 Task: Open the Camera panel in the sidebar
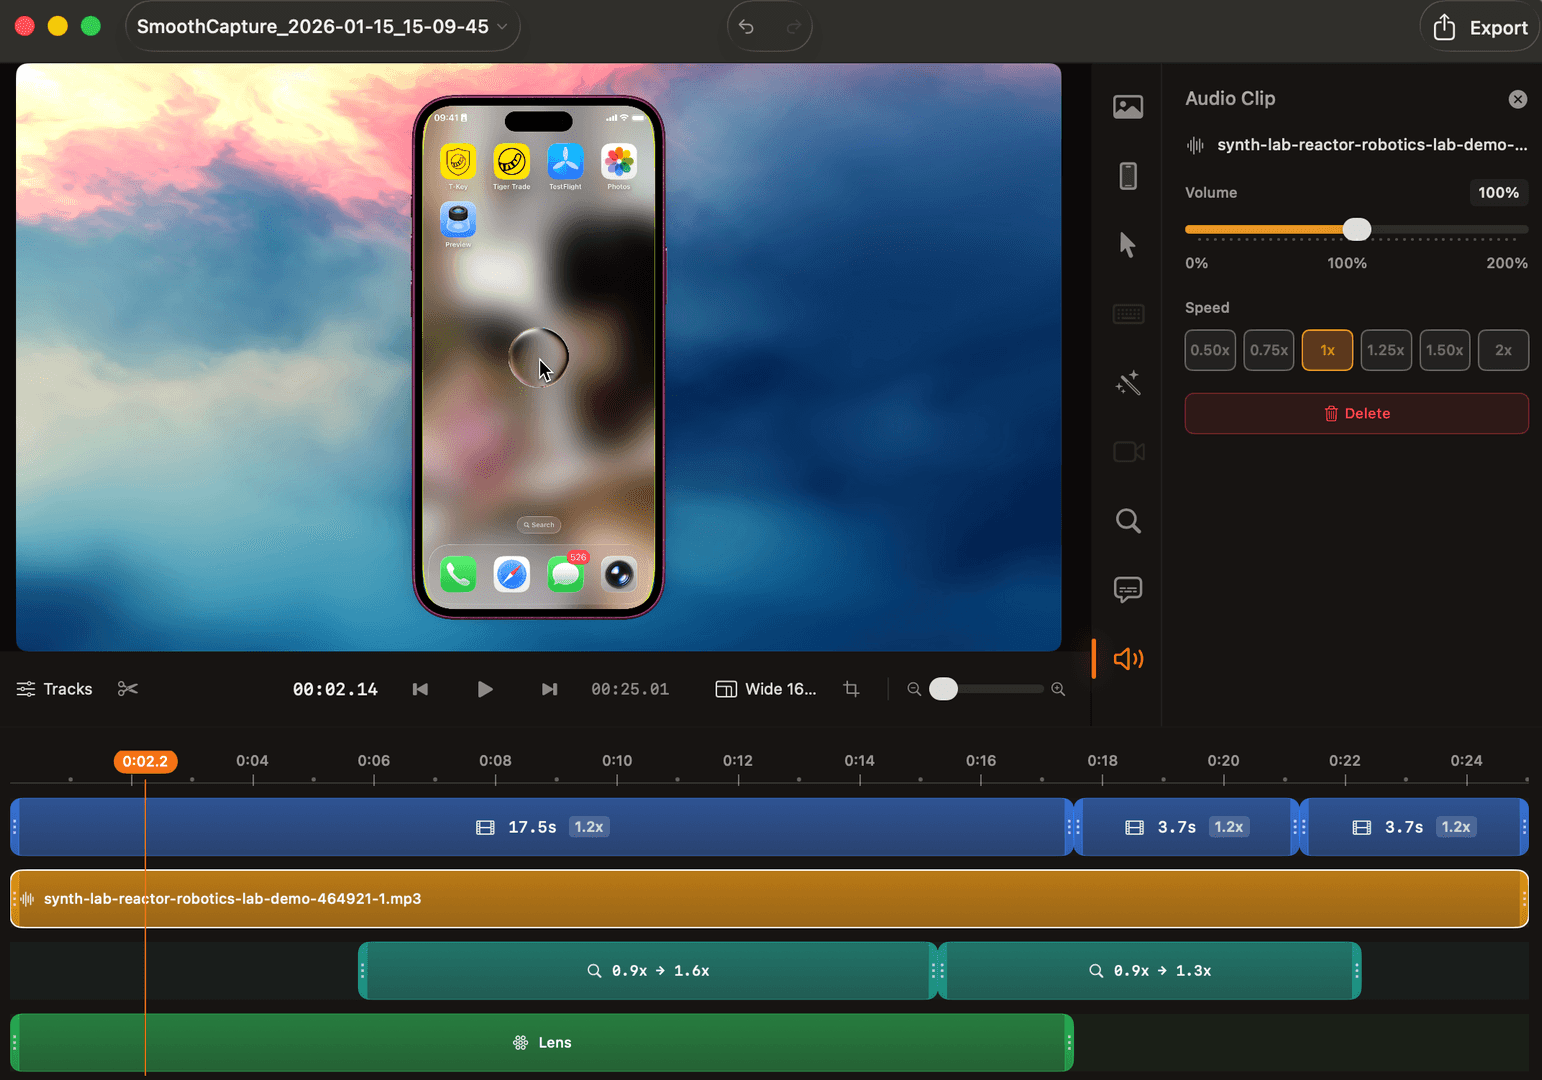tap(1128, 452)
